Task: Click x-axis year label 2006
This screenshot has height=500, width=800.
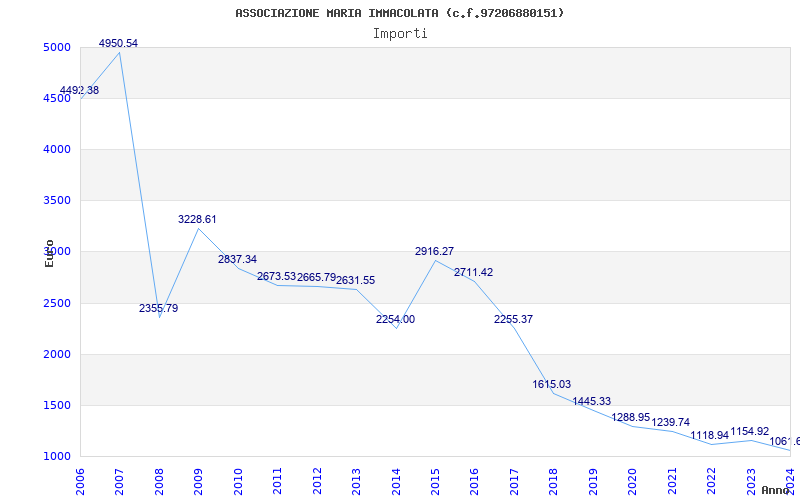Action: 80,481
